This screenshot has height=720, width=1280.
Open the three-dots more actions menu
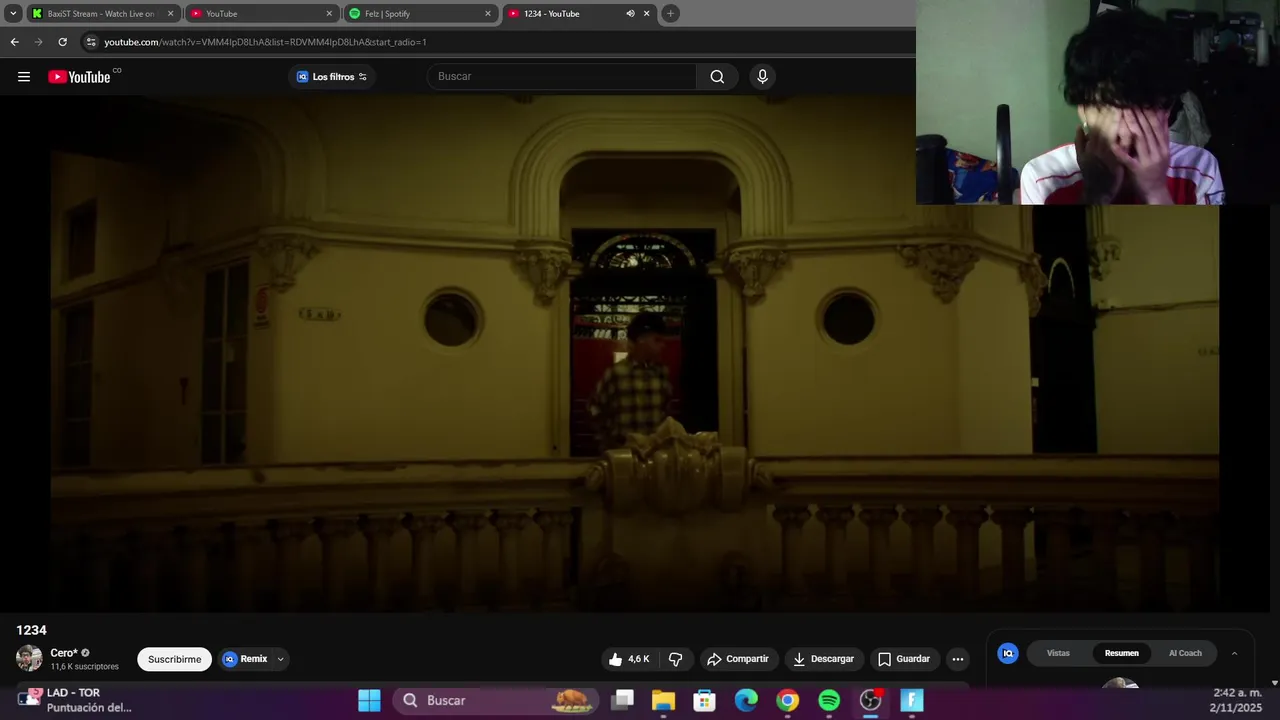tap(957, 659)
